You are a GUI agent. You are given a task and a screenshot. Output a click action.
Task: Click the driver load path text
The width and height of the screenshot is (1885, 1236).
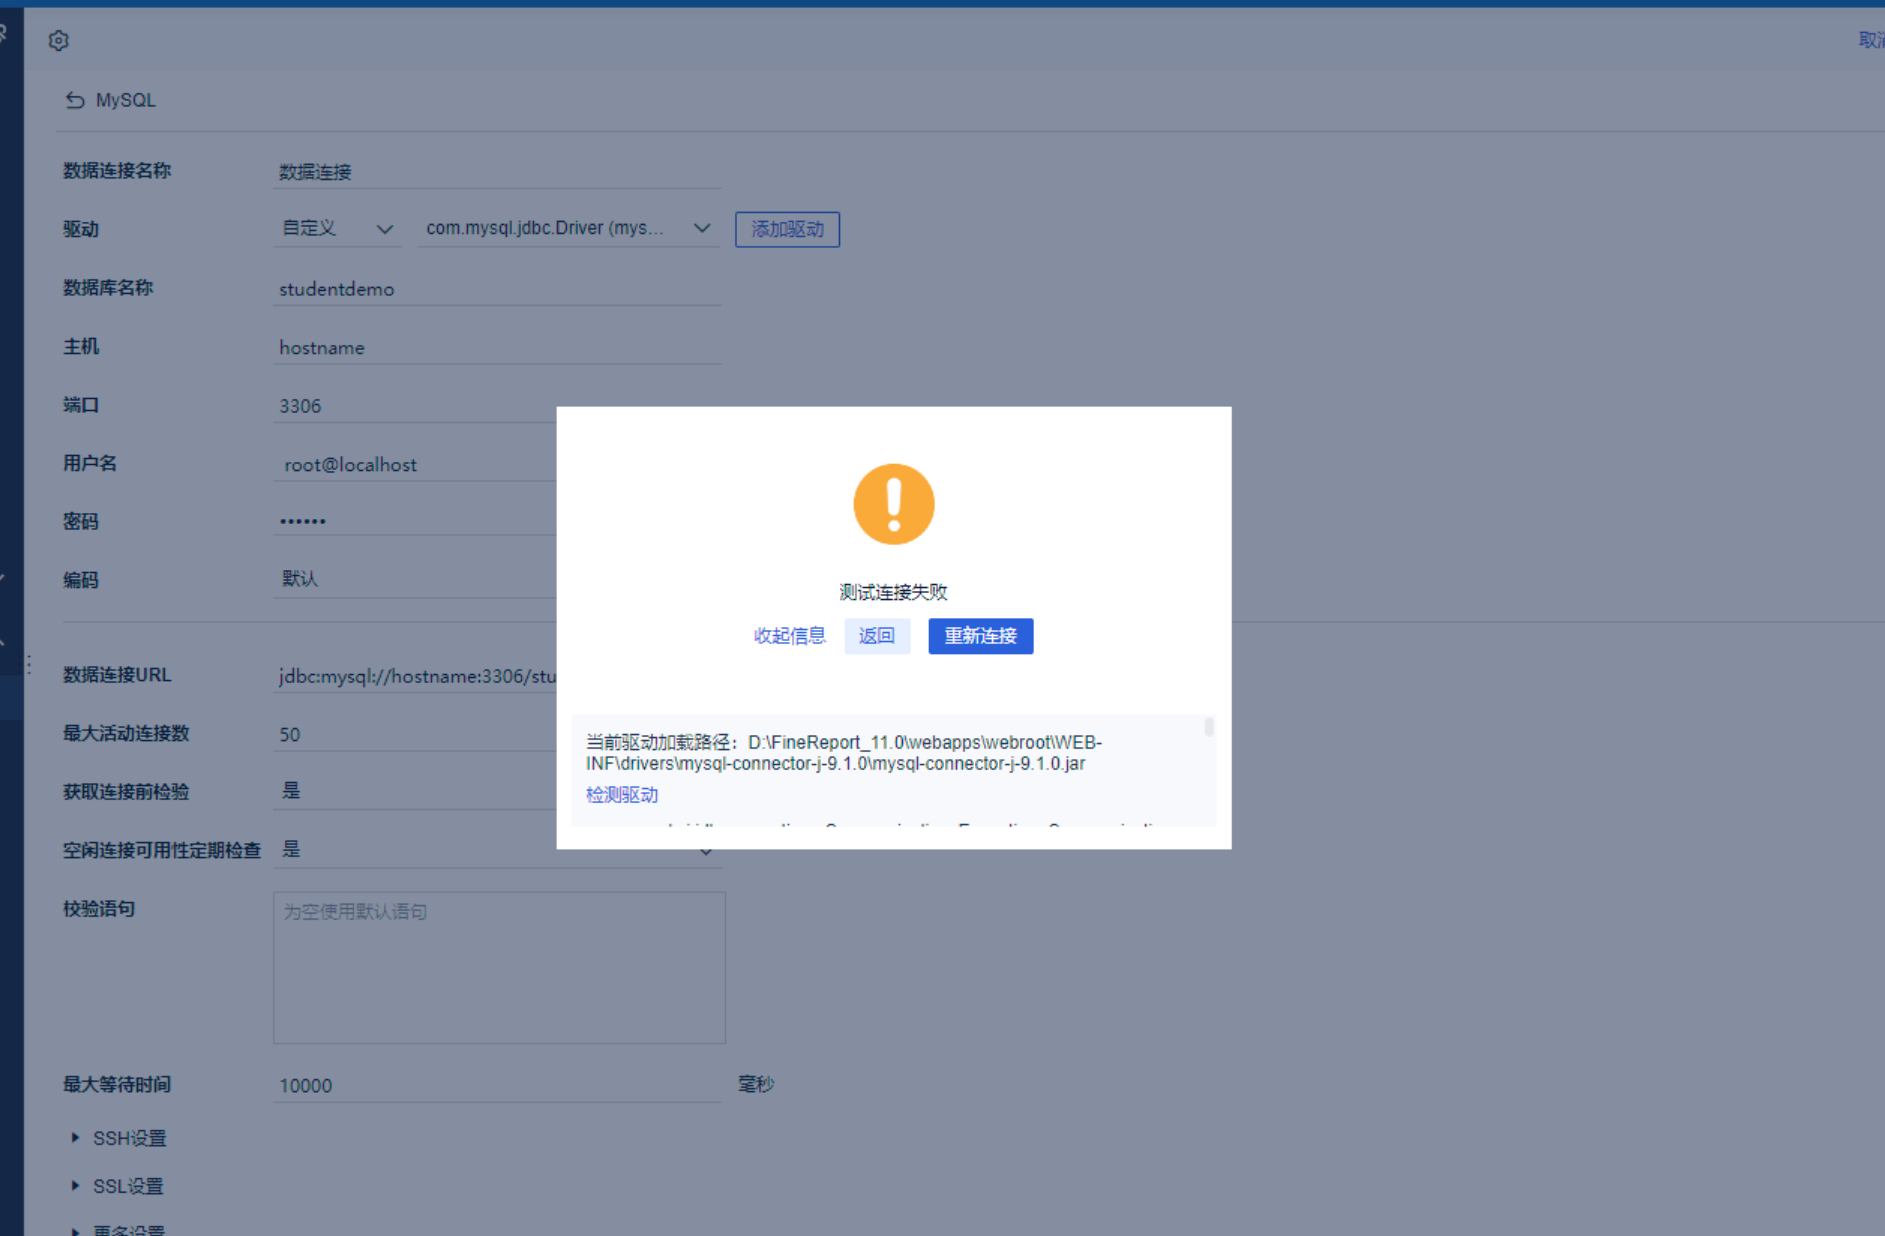pyautogui.click(x=844, y=753)
